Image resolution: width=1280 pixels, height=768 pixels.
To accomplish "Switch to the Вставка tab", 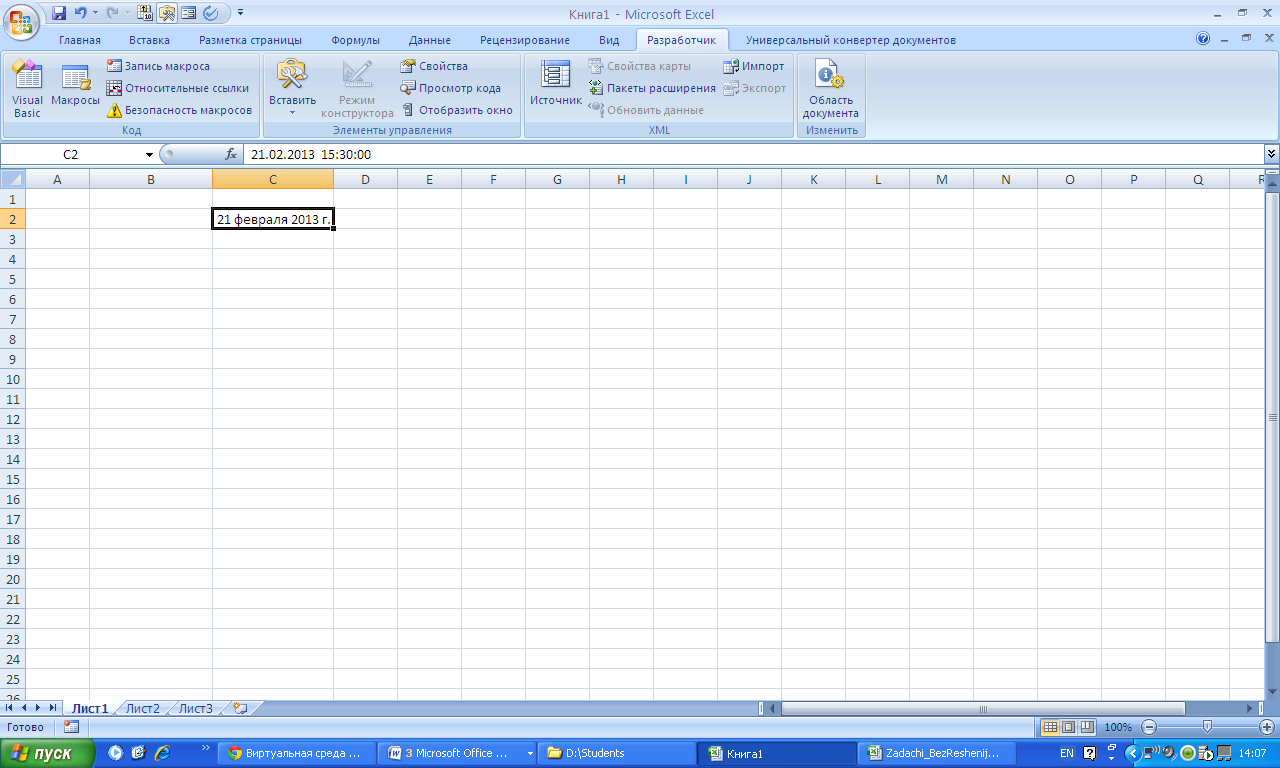I will click(x=149, y=40).
